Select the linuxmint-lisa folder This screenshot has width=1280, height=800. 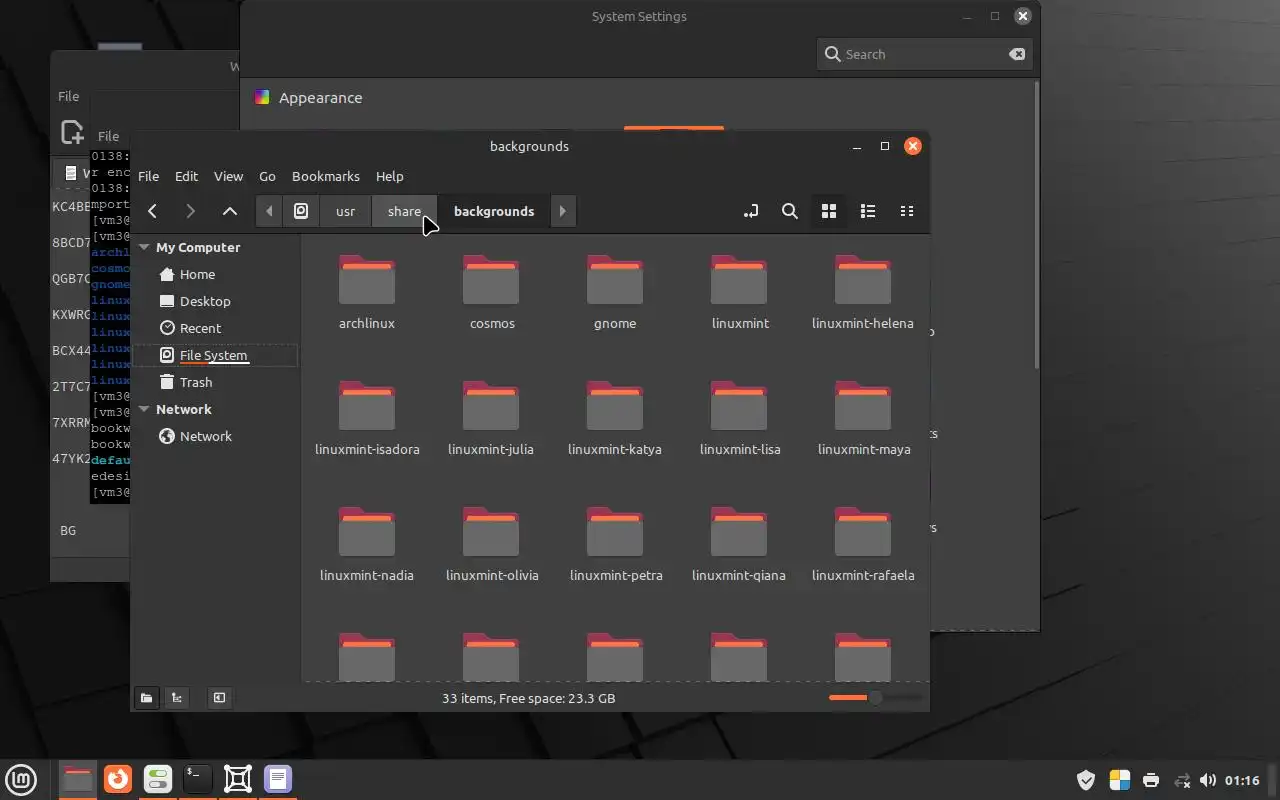coord(739,418)
